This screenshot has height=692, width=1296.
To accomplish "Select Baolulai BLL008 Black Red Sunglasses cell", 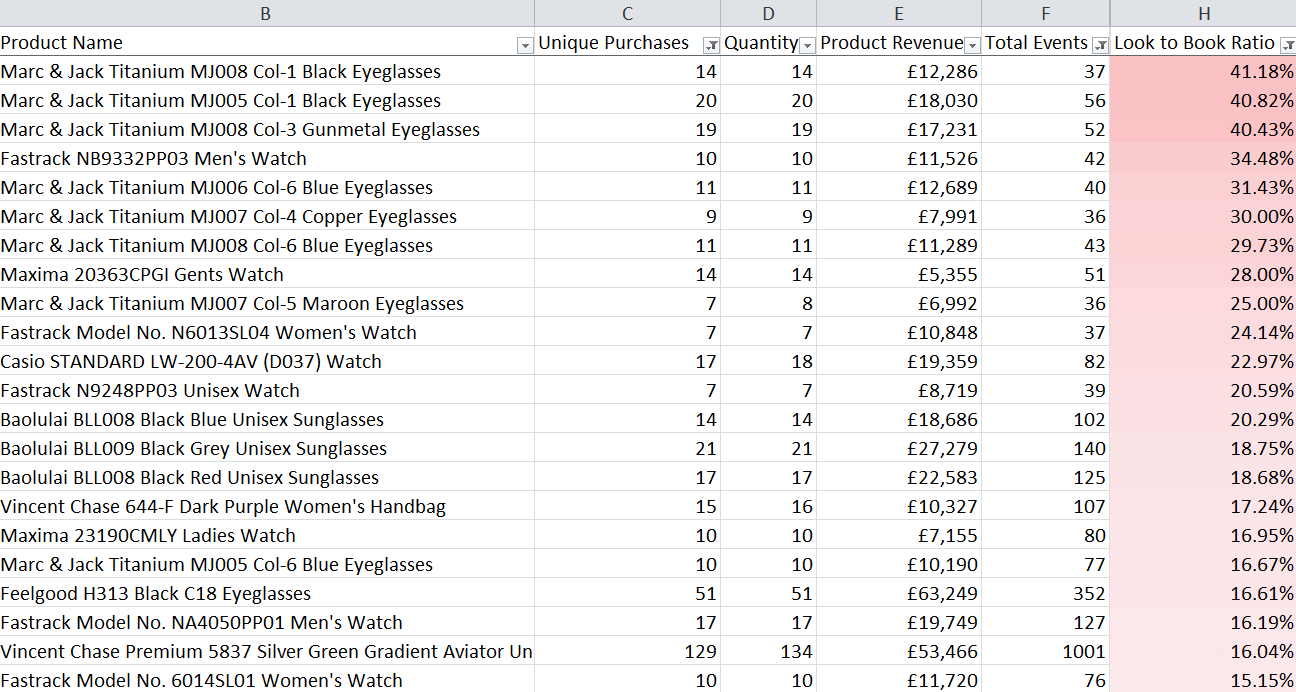I will pyautogui.click(x=267, y=477).
